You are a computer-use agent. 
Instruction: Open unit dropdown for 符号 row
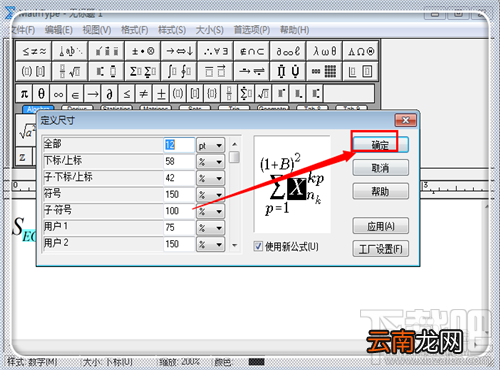click(210, 194)
